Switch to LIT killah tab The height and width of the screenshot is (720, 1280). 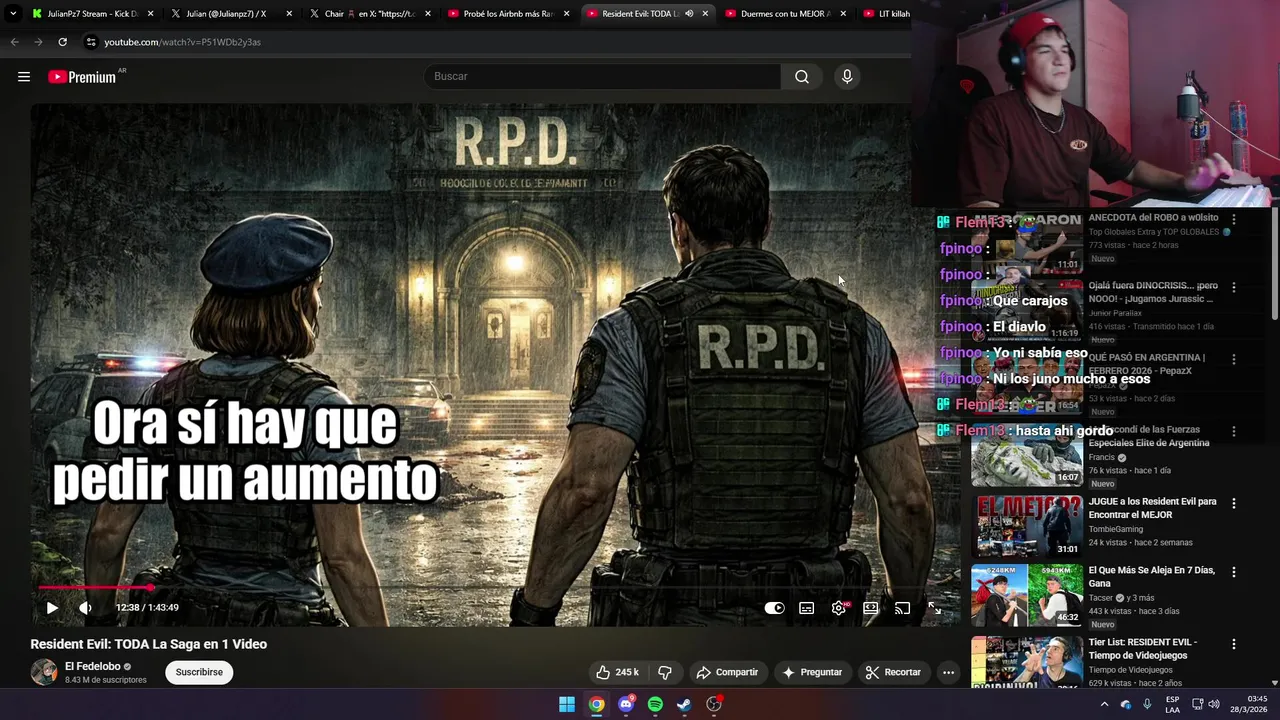[887, 14]
